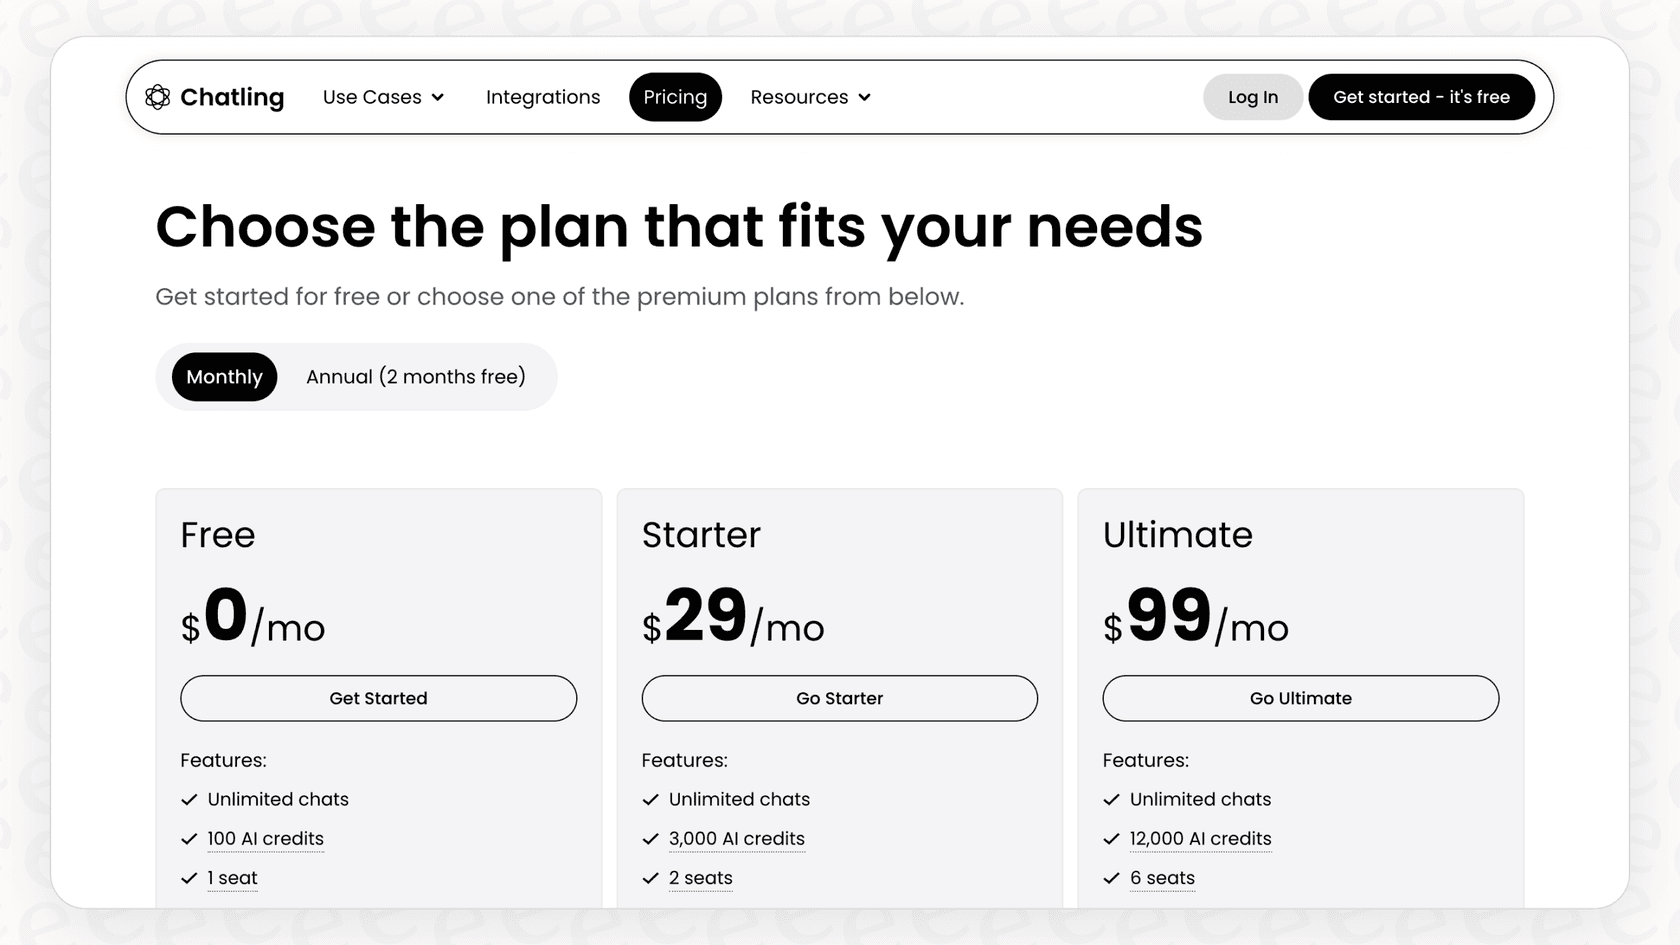Click the 6 seats underlined text
The height and width of the screenshot is (945, 1680).
[x=1162, y=878]
